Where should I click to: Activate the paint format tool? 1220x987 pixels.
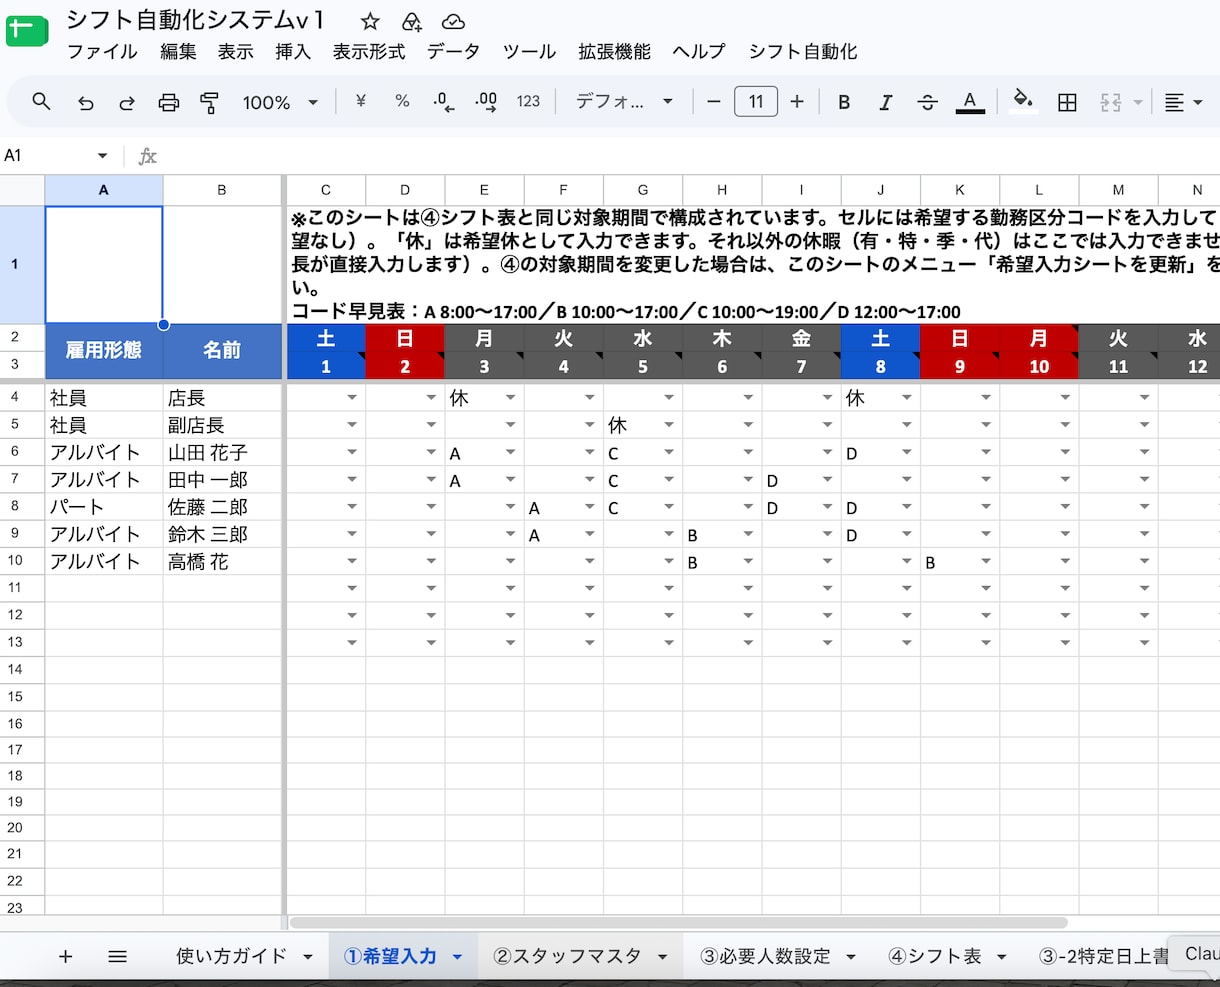(x=210, y=102)
